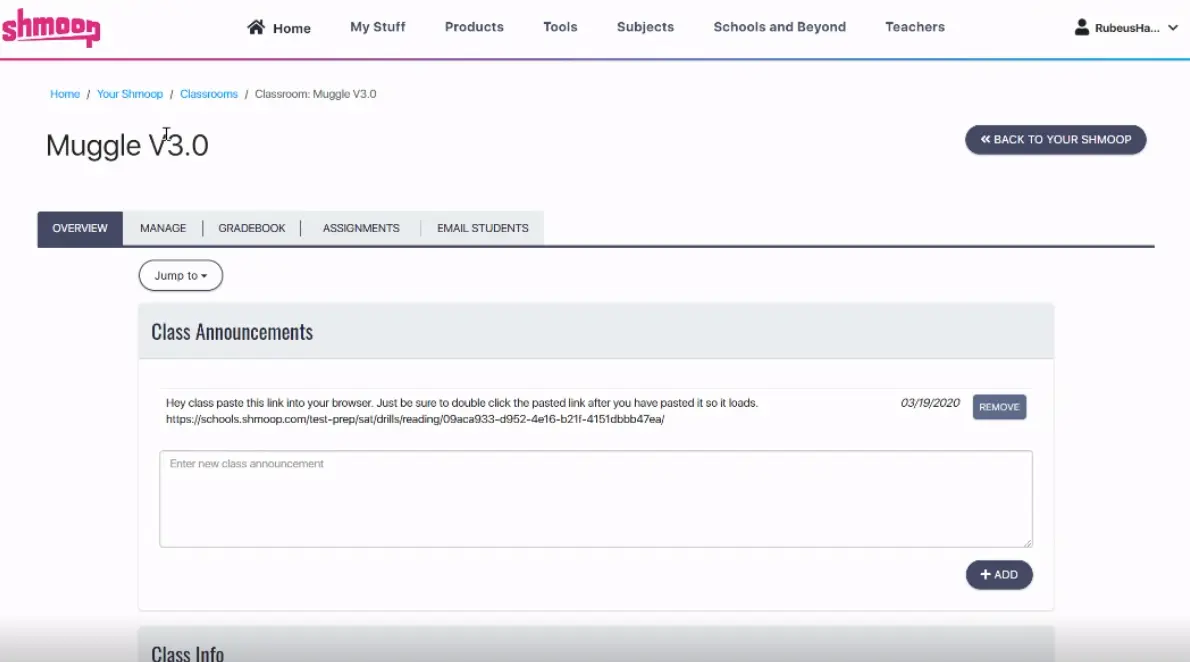Click the 03/19/2020 announcement date

click(930, 403)
